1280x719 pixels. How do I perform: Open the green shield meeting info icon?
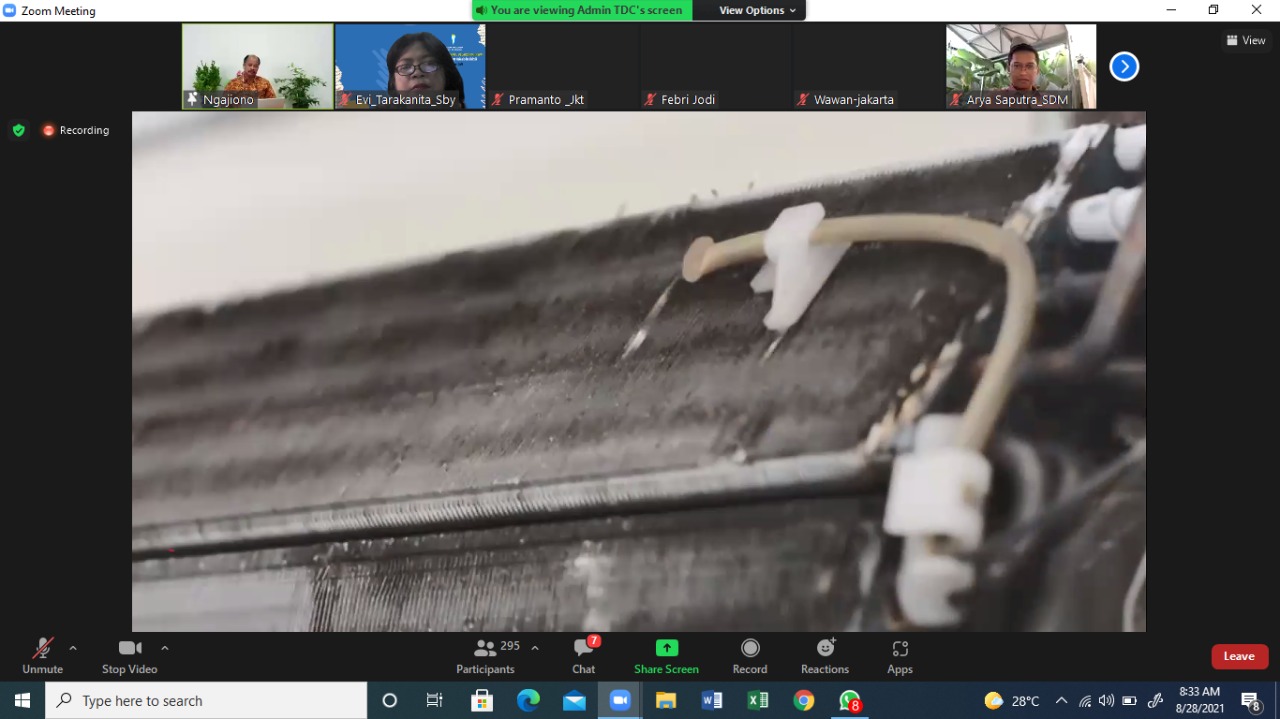[18, 130]
